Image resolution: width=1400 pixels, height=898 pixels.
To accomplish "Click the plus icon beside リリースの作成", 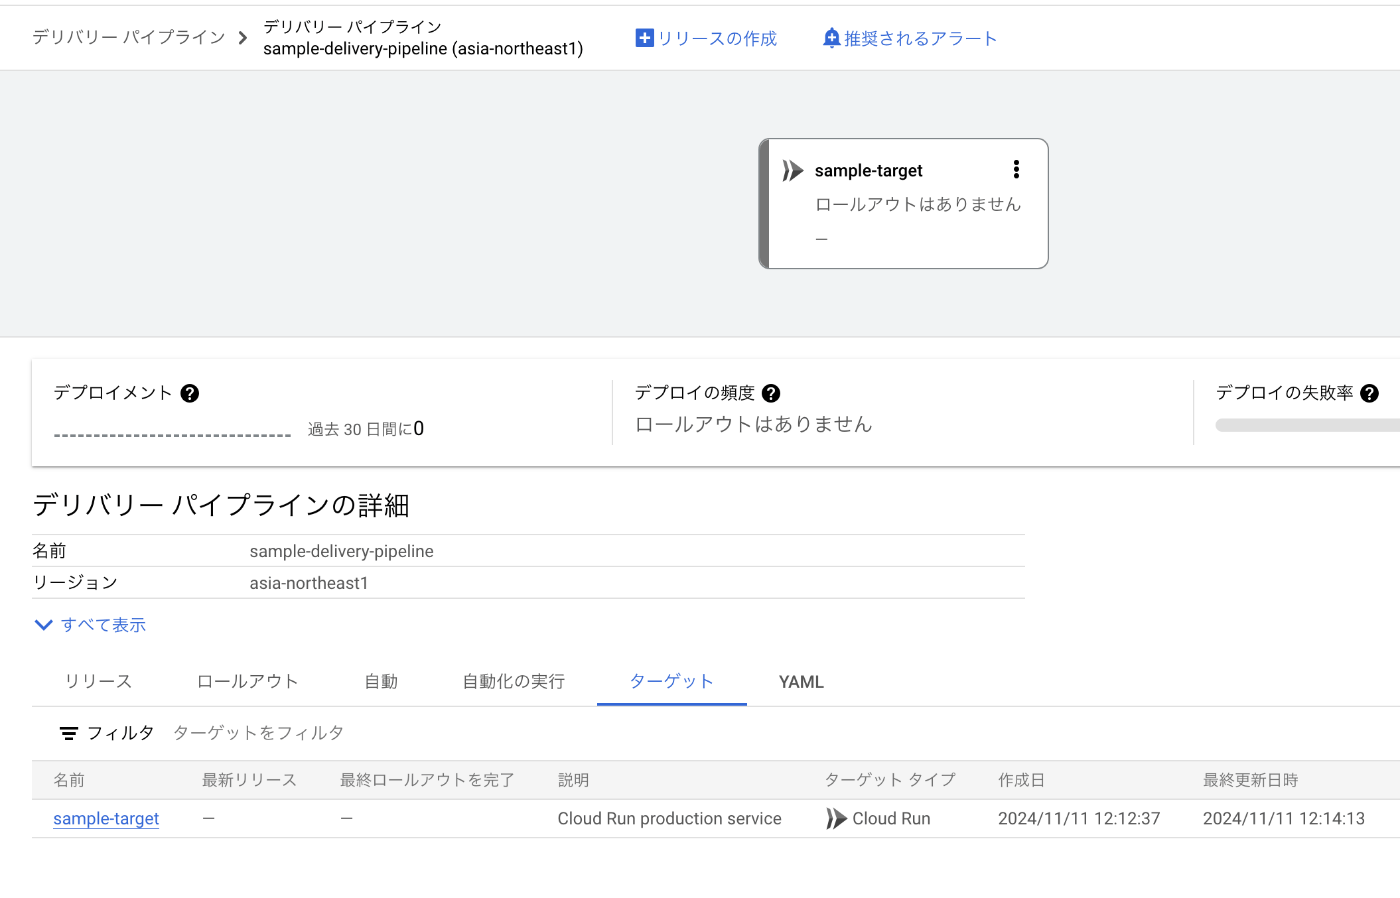I will (645, 38).
